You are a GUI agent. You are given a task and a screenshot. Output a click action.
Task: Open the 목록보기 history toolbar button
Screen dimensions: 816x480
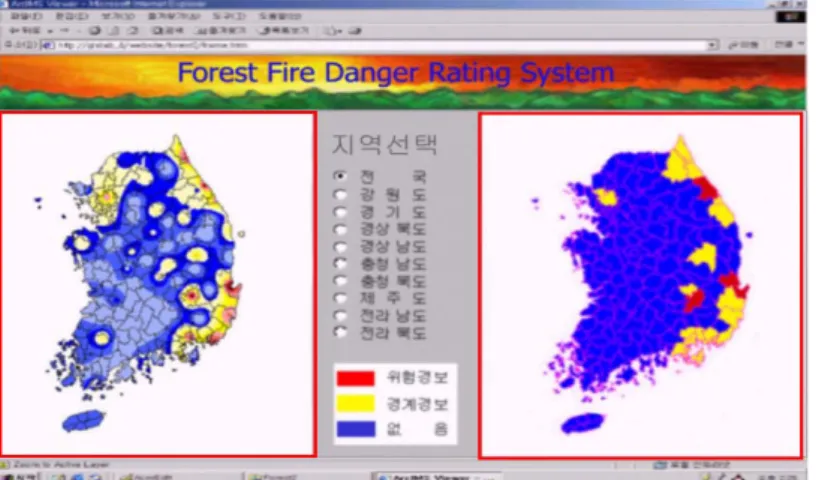pos(284,31)
